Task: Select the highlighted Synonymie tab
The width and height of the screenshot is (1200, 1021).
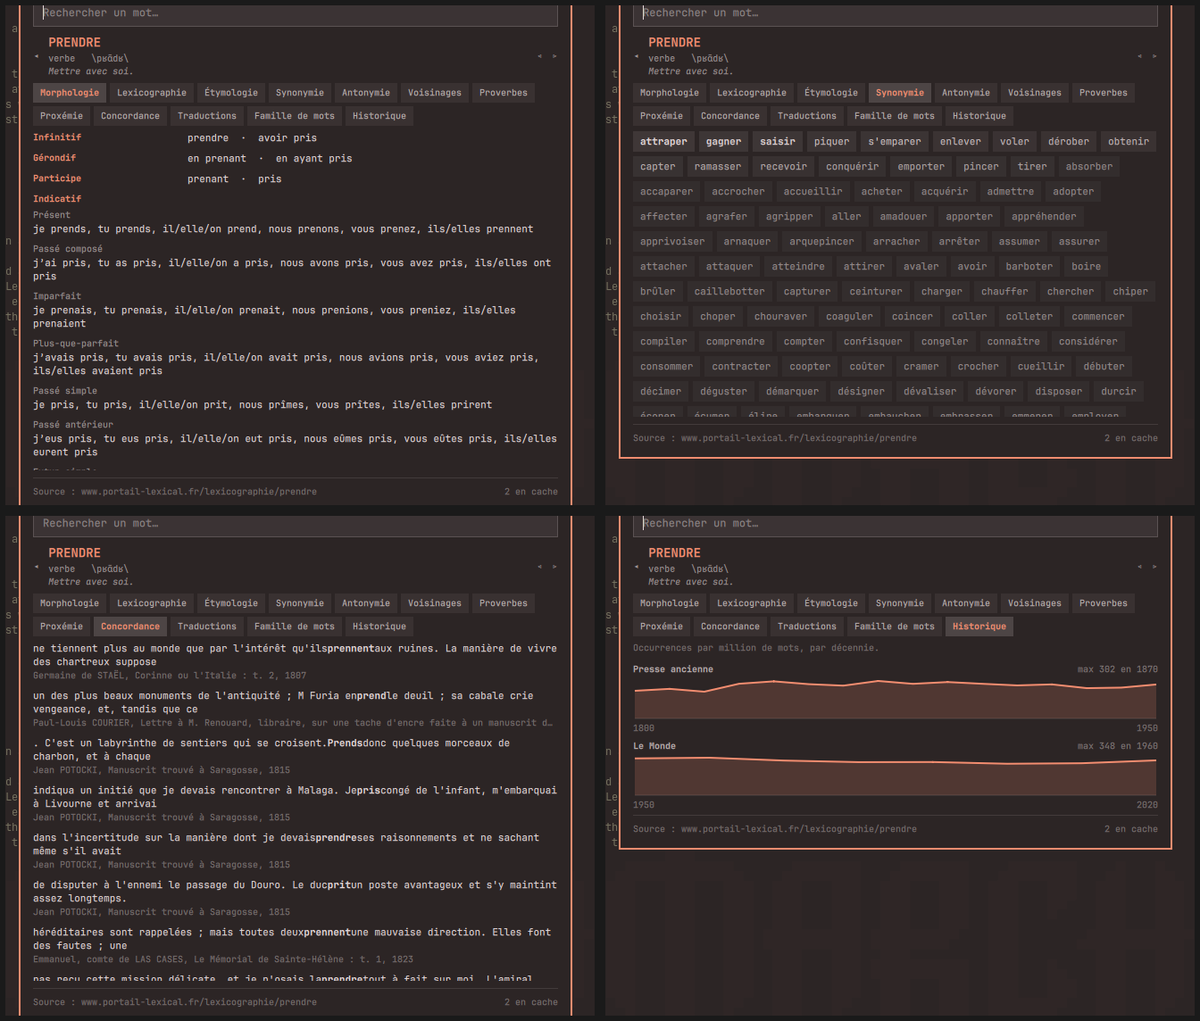Action: (x=900, y=93)
